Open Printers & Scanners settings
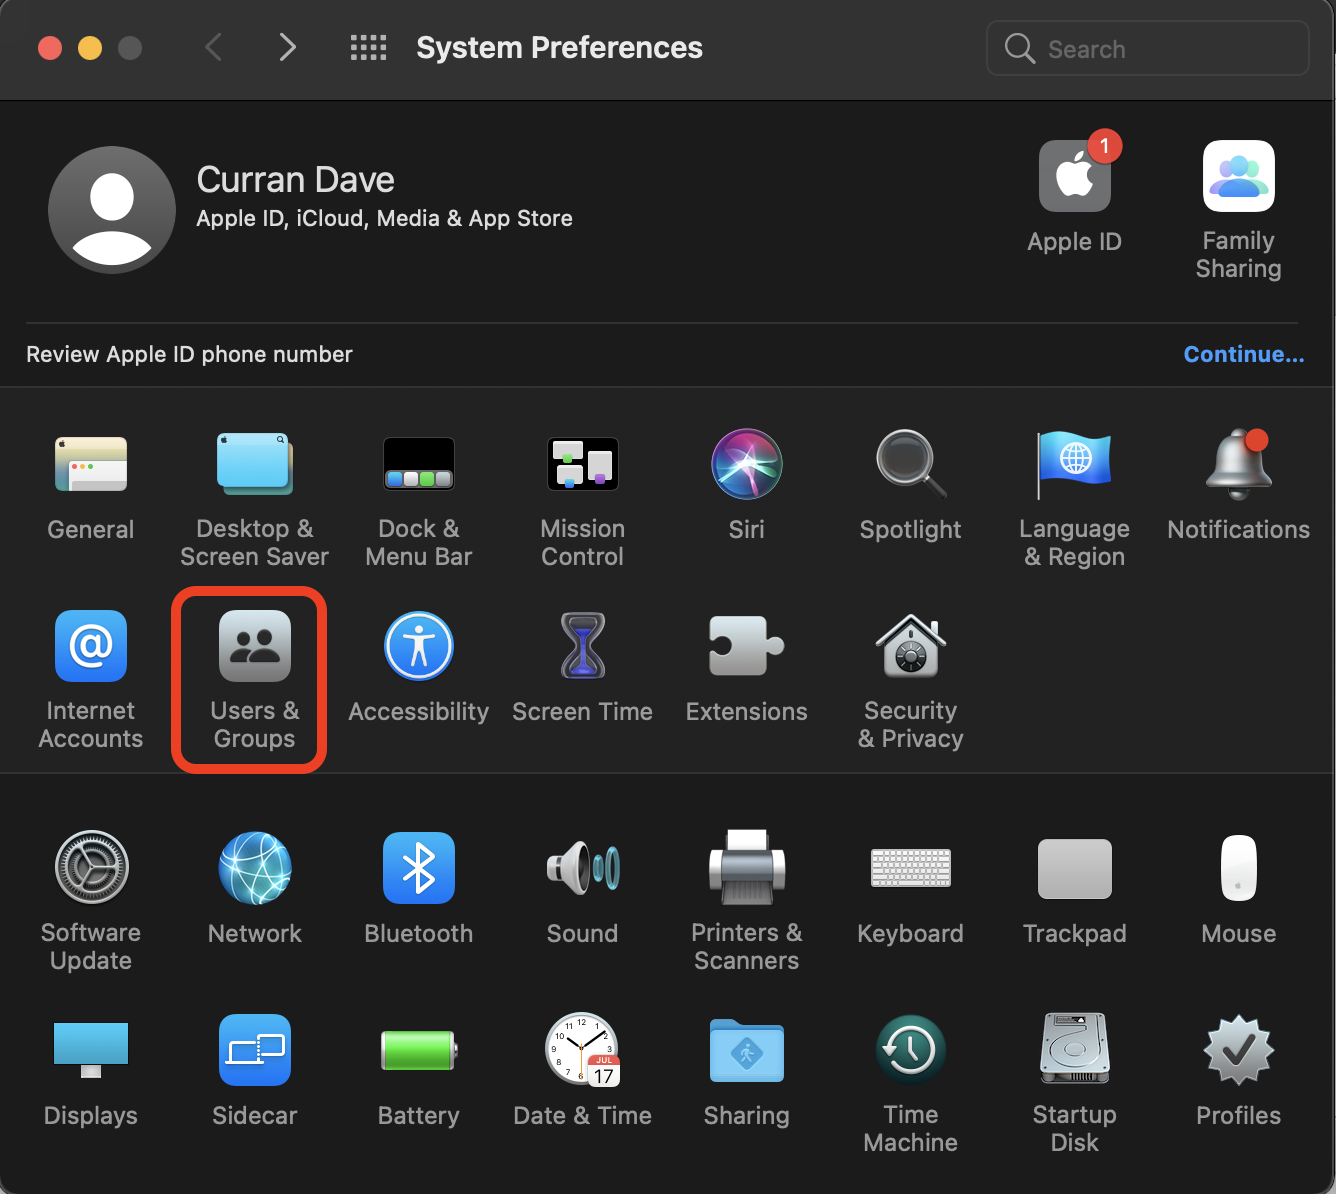 pyautogui.click(x=746, y=868)
